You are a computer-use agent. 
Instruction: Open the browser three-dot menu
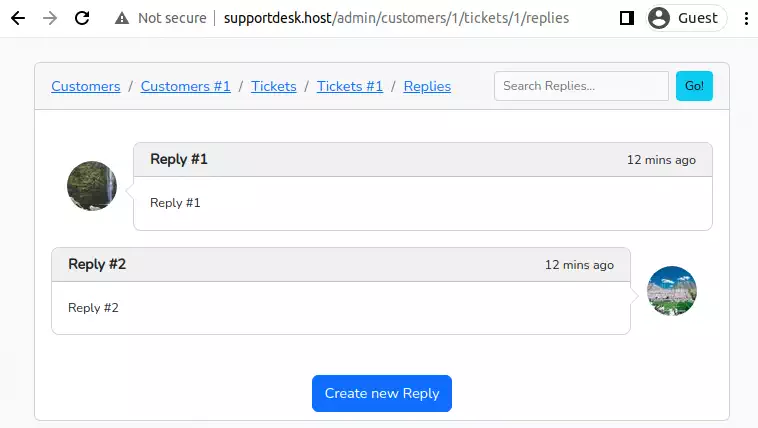coord(746,18)
